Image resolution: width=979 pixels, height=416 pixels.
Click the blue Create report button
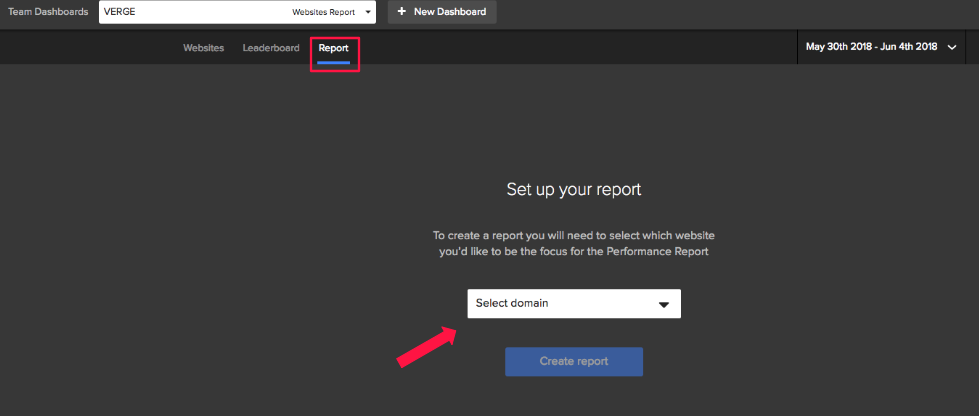[573, 361]
